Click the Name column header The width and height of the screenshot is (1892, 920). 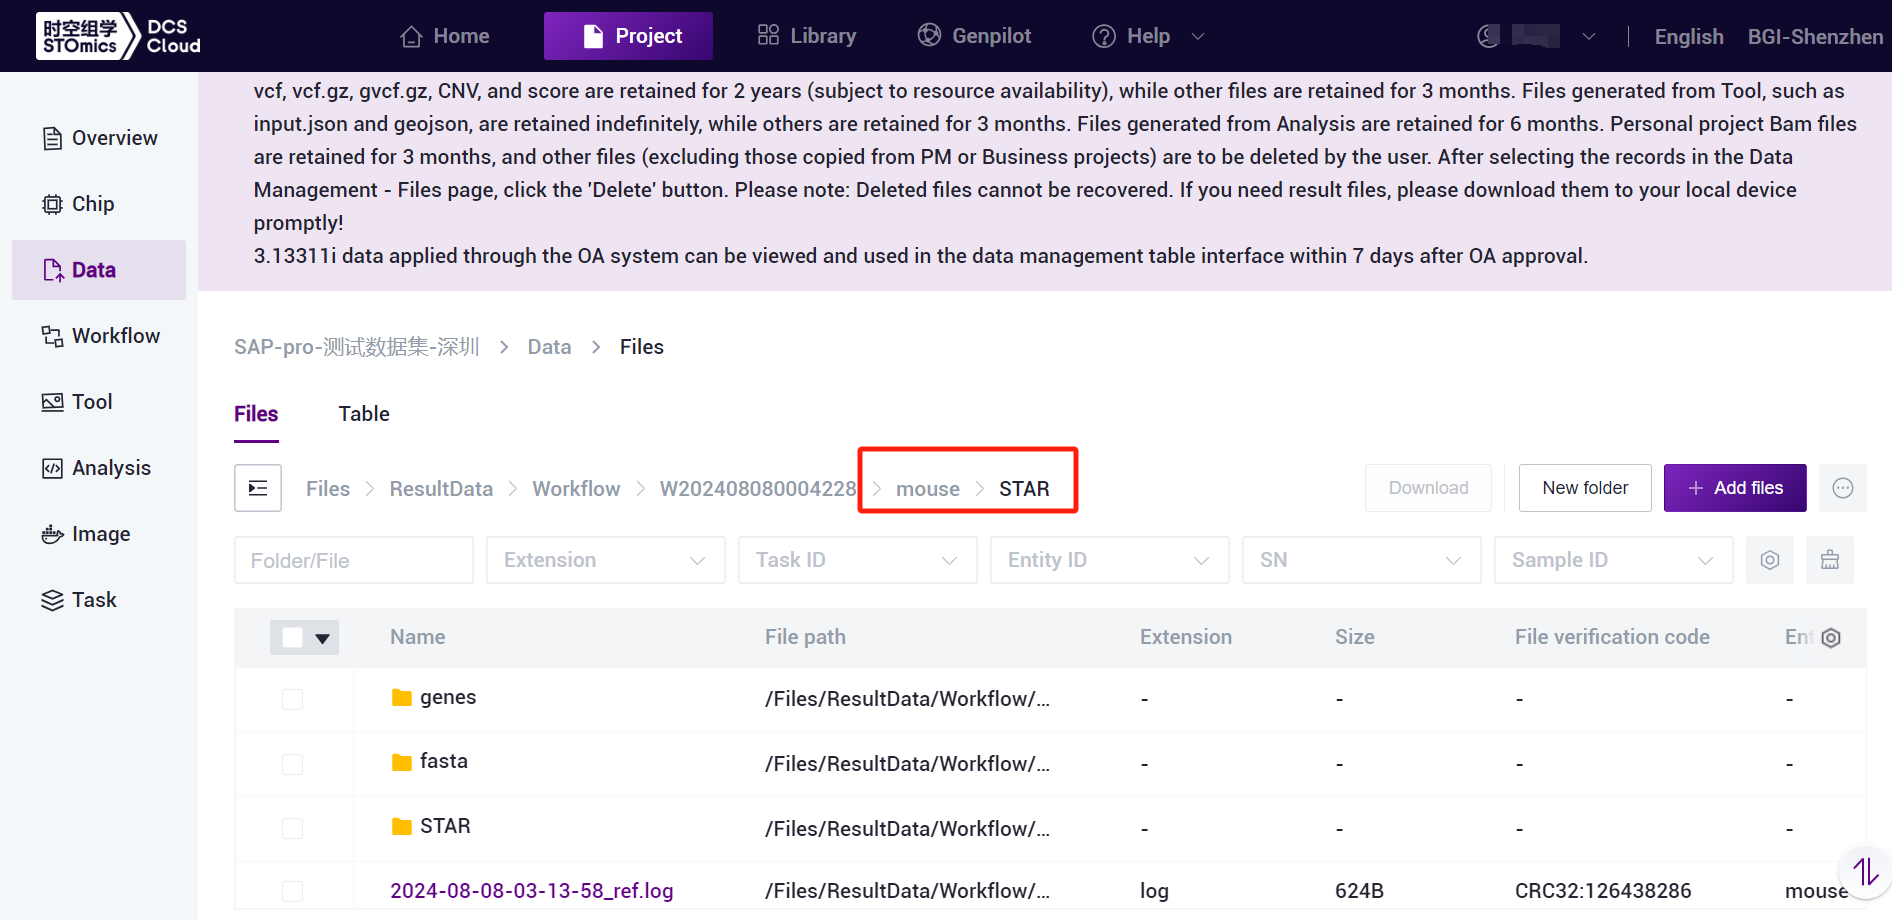point(418,637)
